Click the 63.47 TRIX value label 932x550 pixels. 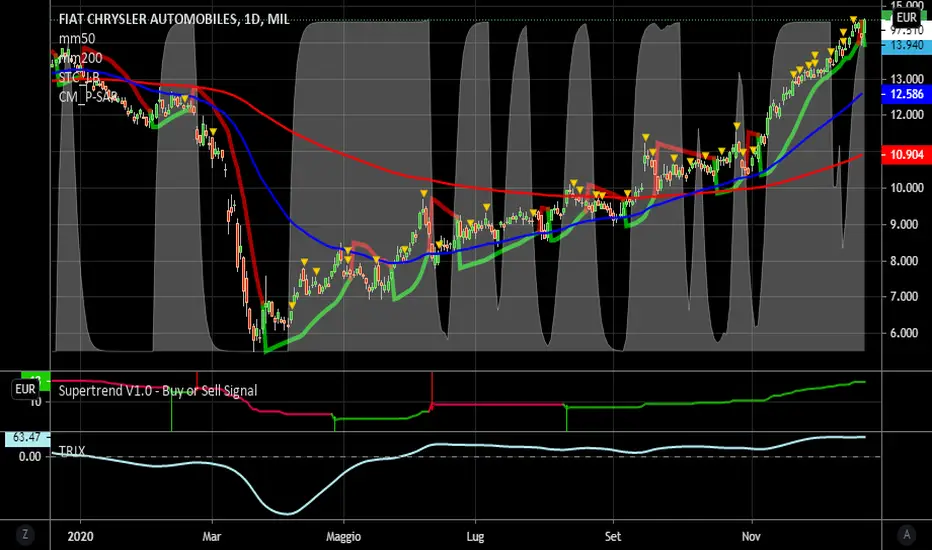[27, 438]
